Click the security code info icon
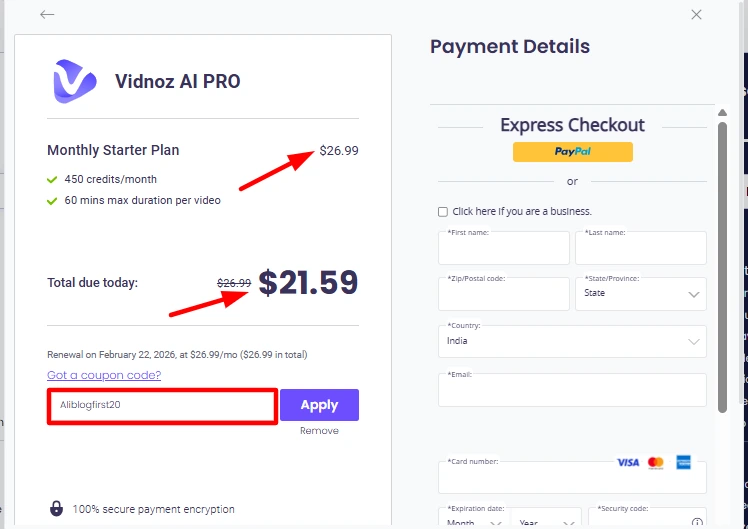 coord(696,522)
